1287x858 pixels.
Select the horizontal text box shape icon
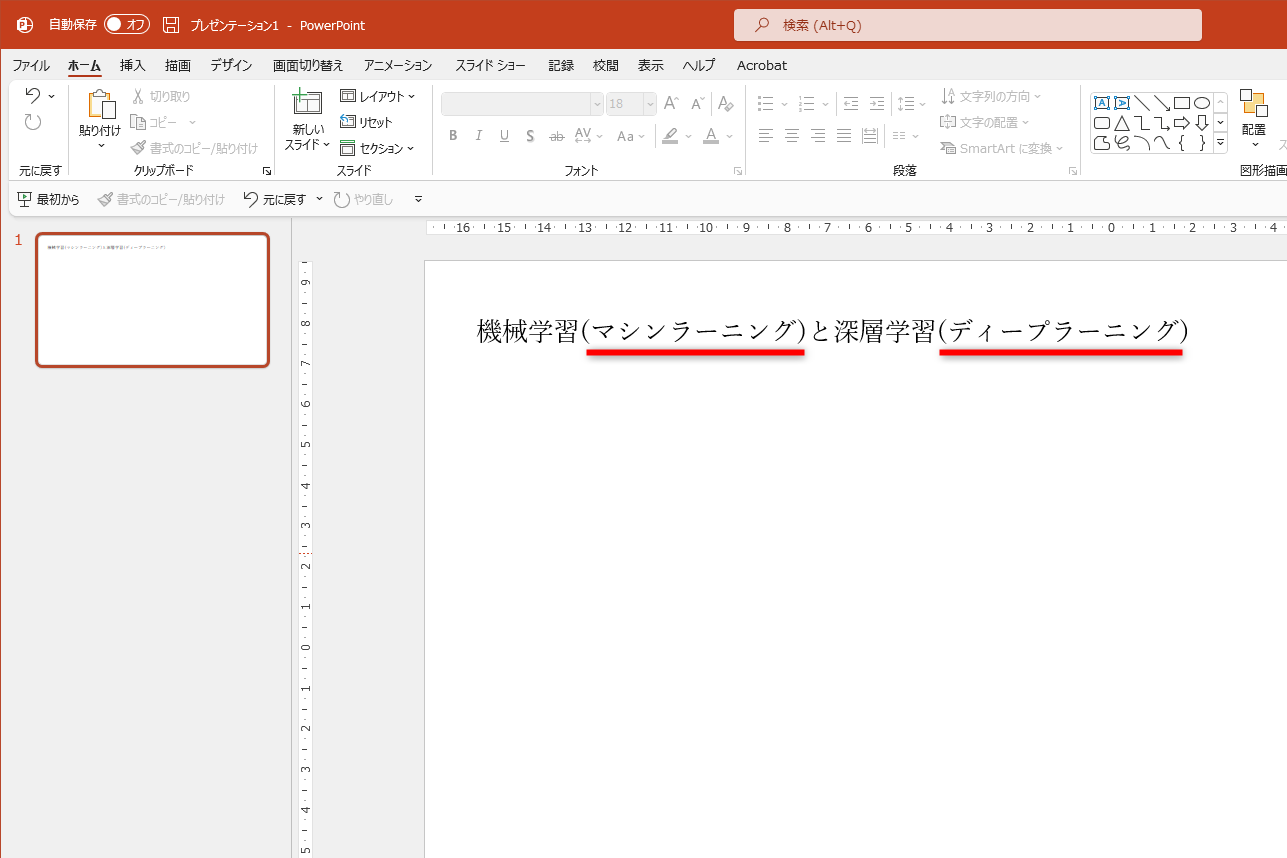(x=1103, y=101)
